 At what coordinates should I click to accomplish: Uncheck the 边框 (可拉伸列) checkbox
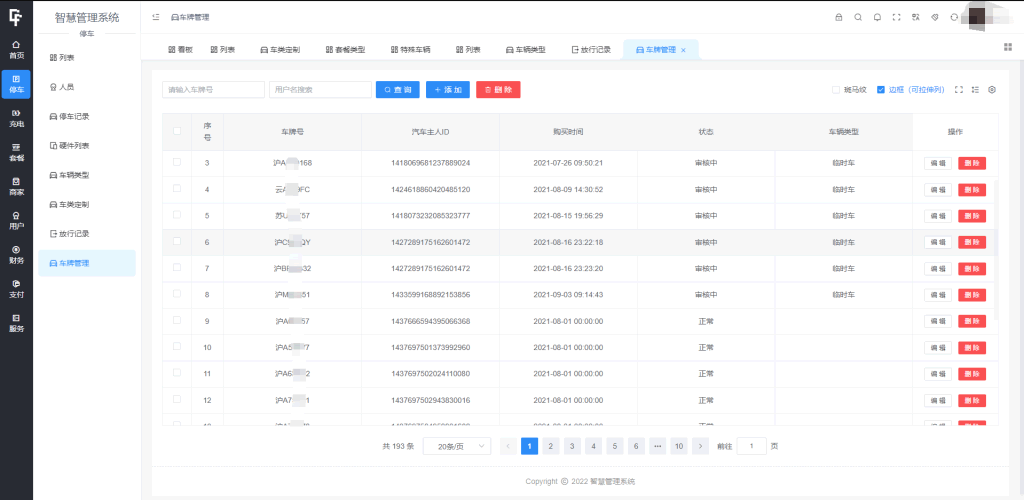(x=881, y=90)
